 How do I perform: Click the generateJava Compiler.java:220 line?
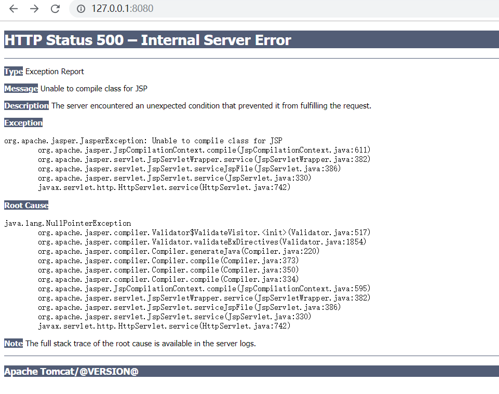(179, 251)
